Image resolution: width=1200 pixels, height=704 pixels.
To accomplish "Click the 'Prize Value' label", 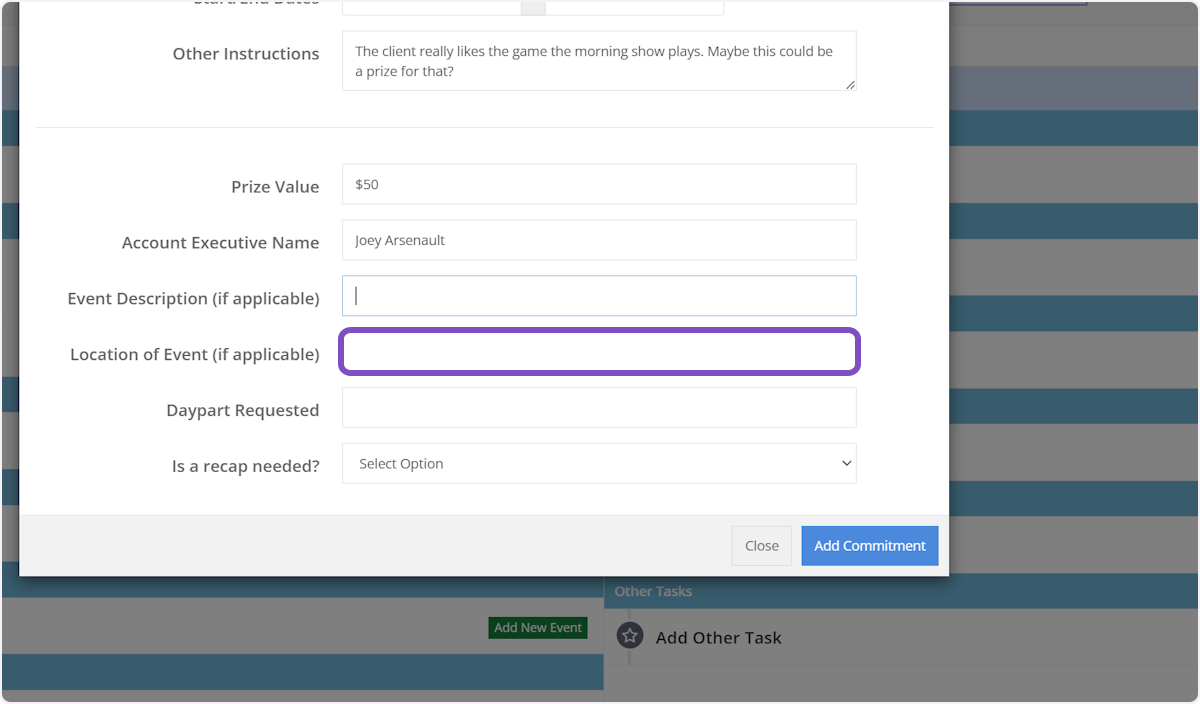I will (x=275, y=187).
